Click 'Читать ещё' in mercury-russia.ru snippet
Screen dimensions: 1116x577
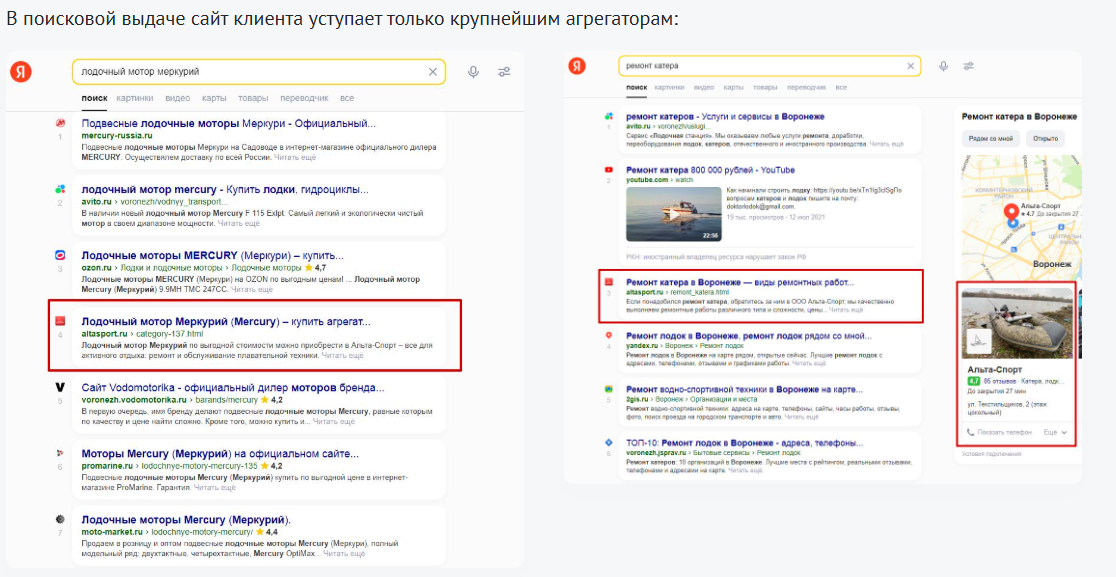295,157
